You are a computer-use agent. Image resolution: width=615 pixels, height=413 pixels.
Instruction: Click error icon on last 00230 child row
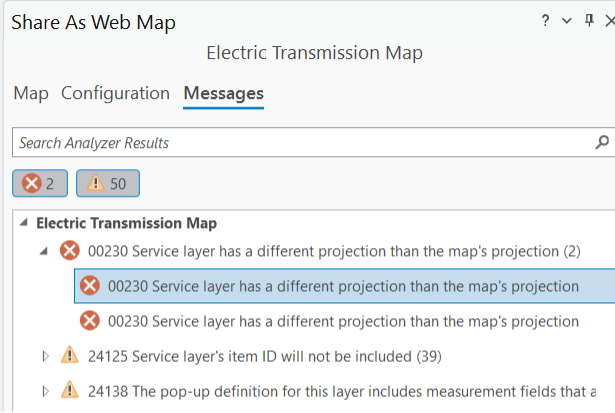pos(90,321)
